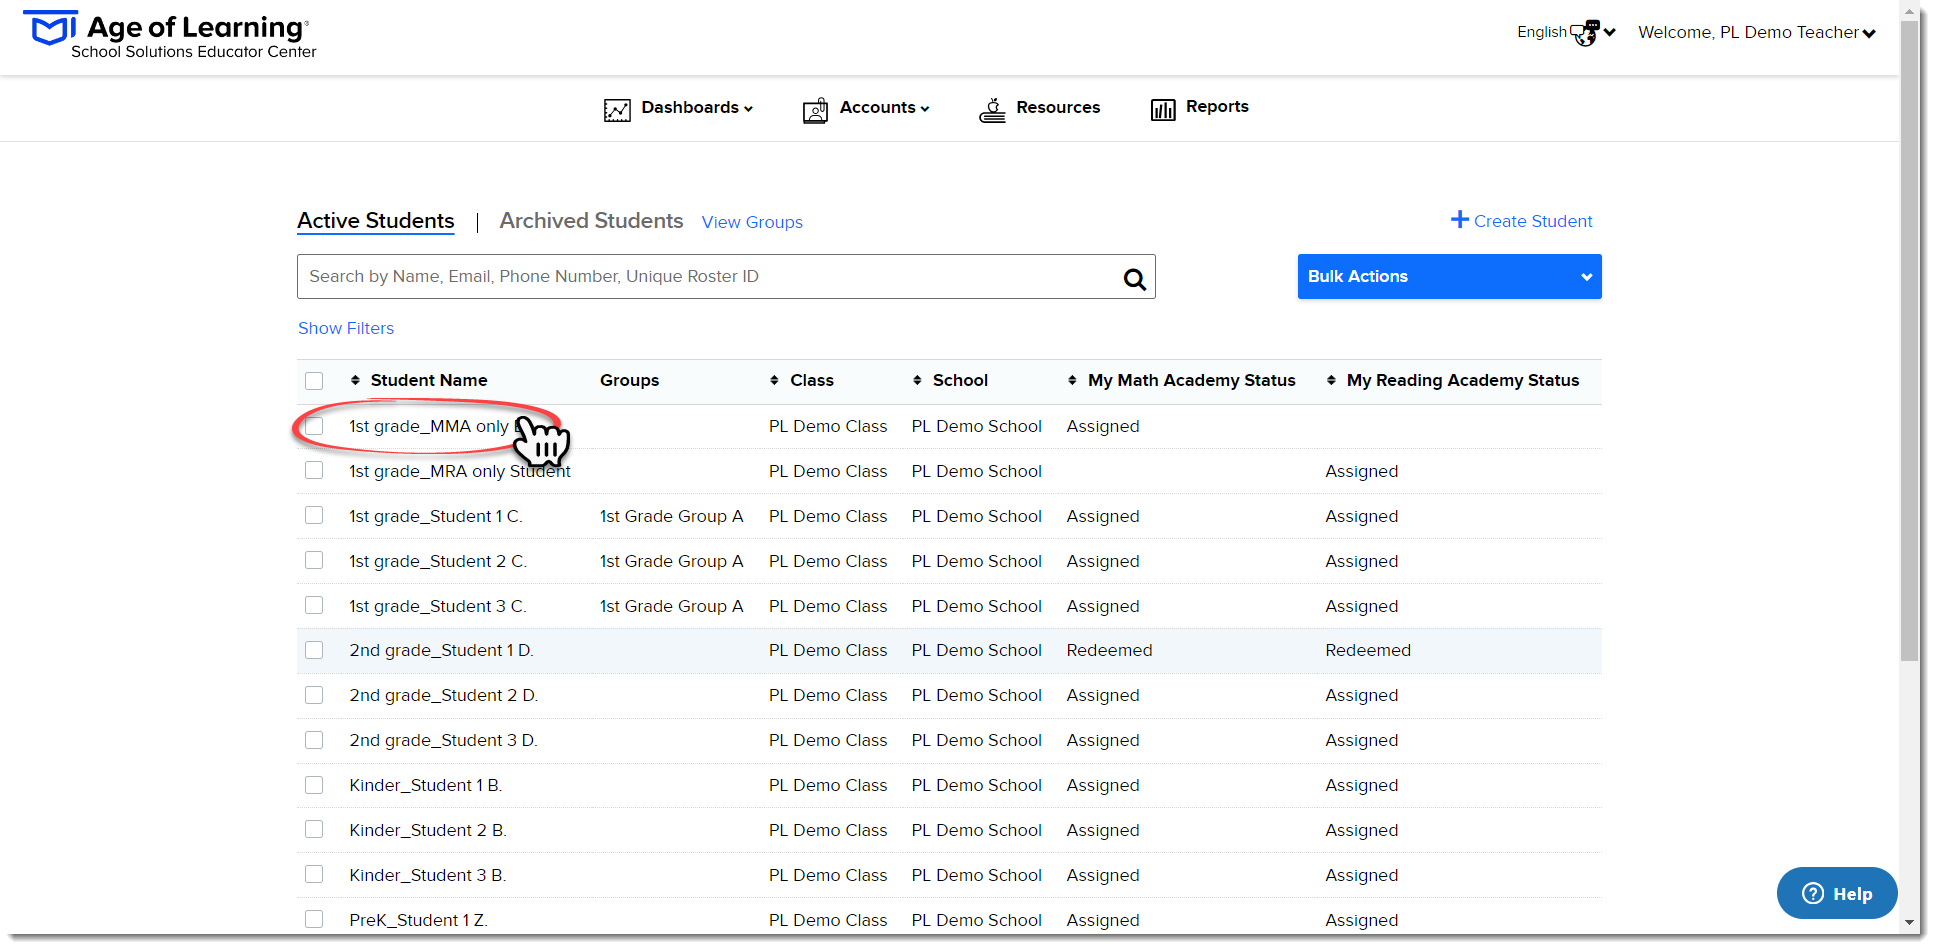Click the Groups column header

tap(629, 380)
